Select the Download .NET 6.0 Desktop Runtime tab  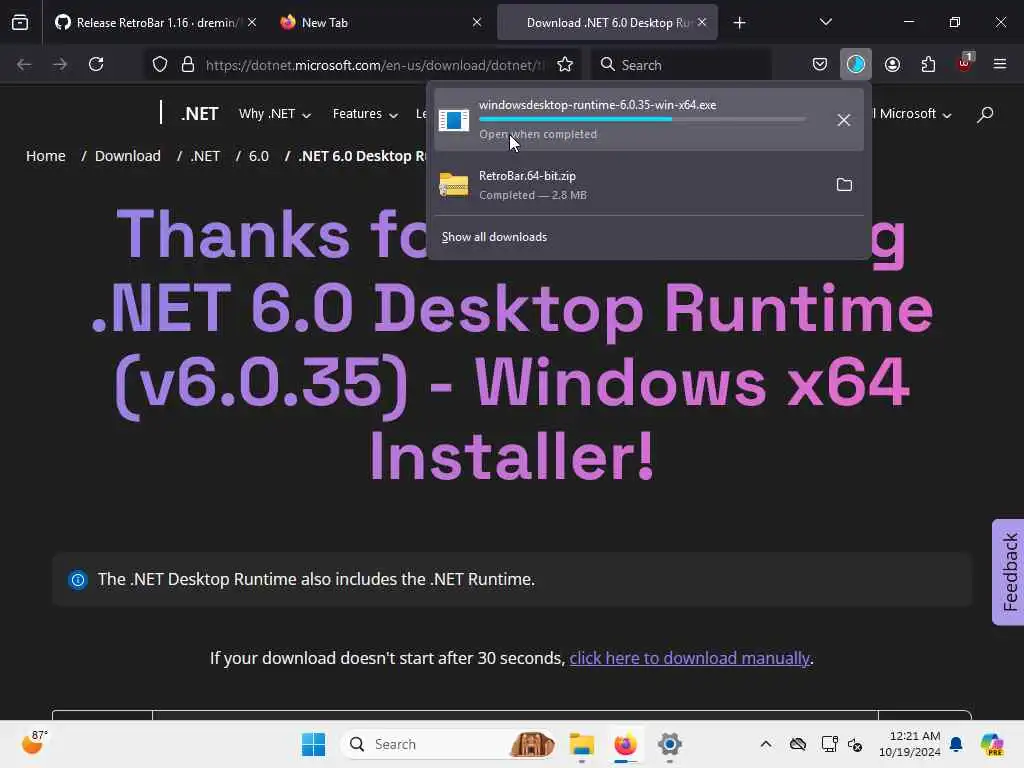click(x=607, y=23)
